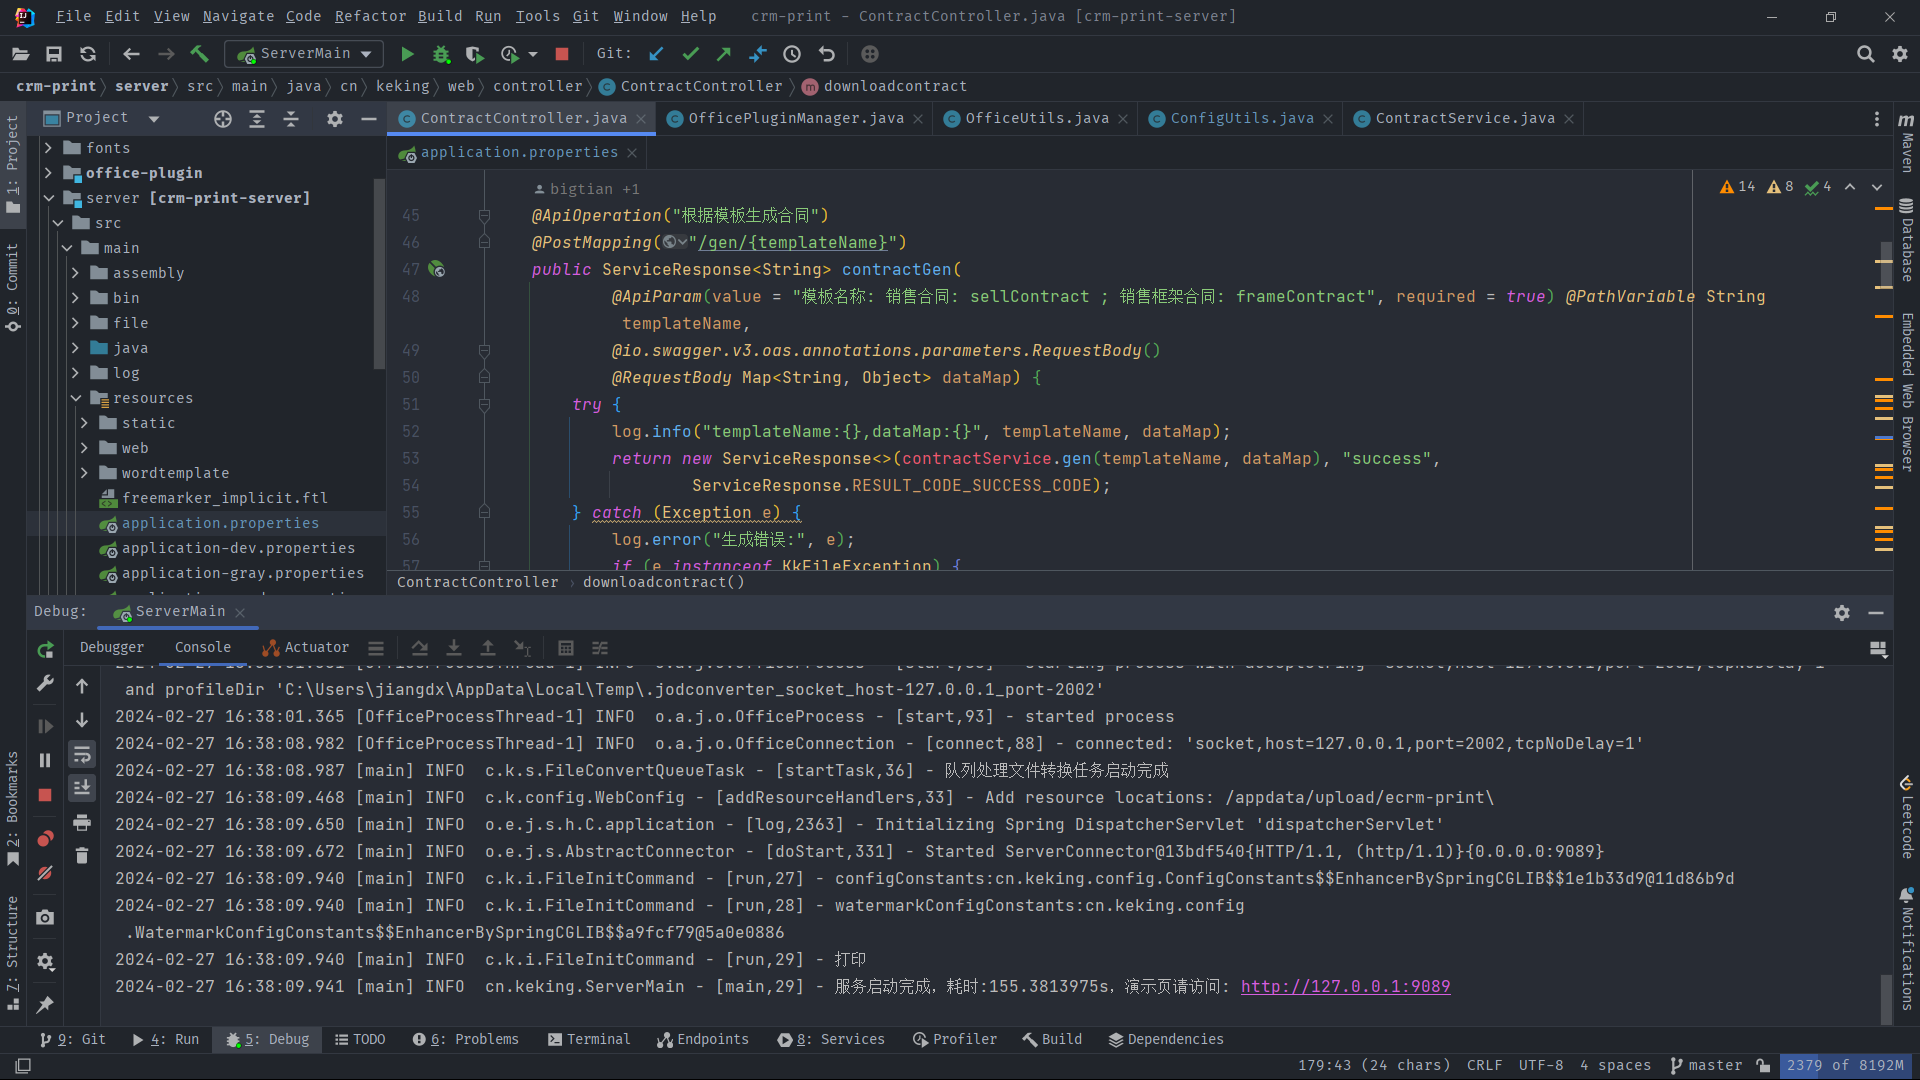Switch to OfficeUtils.java editor tab
Viewport: 1920px width, 1080px height.
[x=1036, y=118]
